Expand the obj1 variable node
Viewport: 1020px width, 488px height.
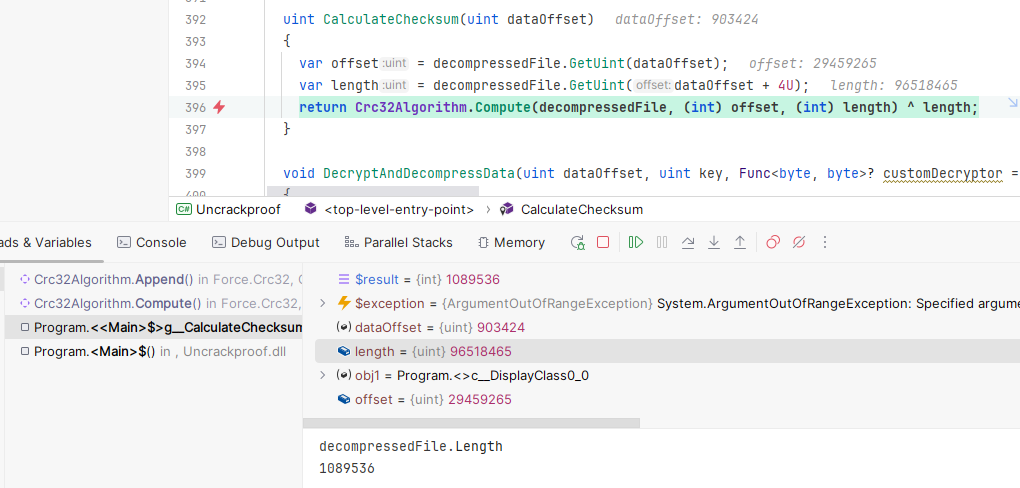pyautogui.click(x=322, y=375)
